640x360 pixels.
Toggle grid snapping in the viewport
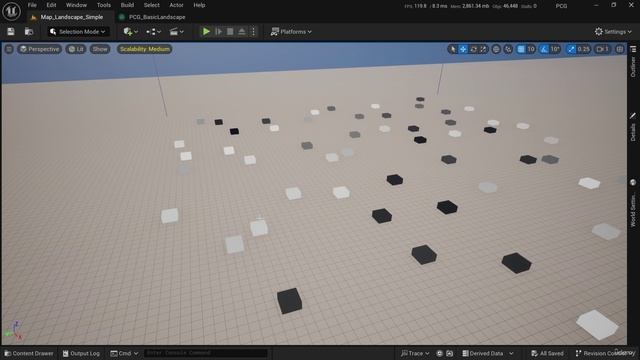pos(521,49)
